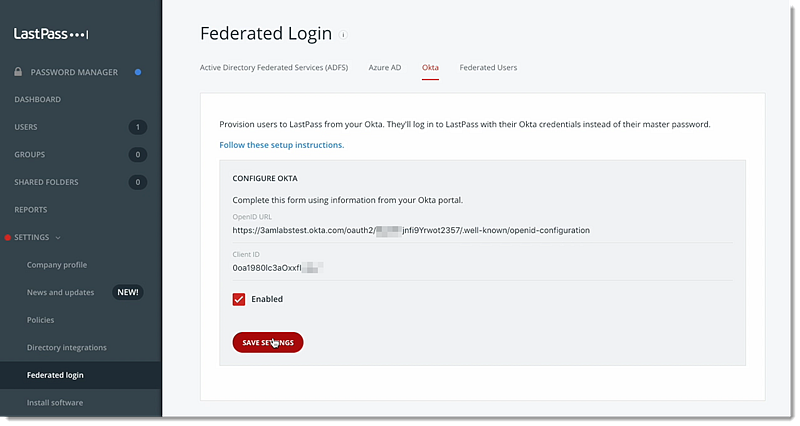This screenshot has width=800, height=426.
Task: Go to the Dashboard page
Action: [37, 99]
